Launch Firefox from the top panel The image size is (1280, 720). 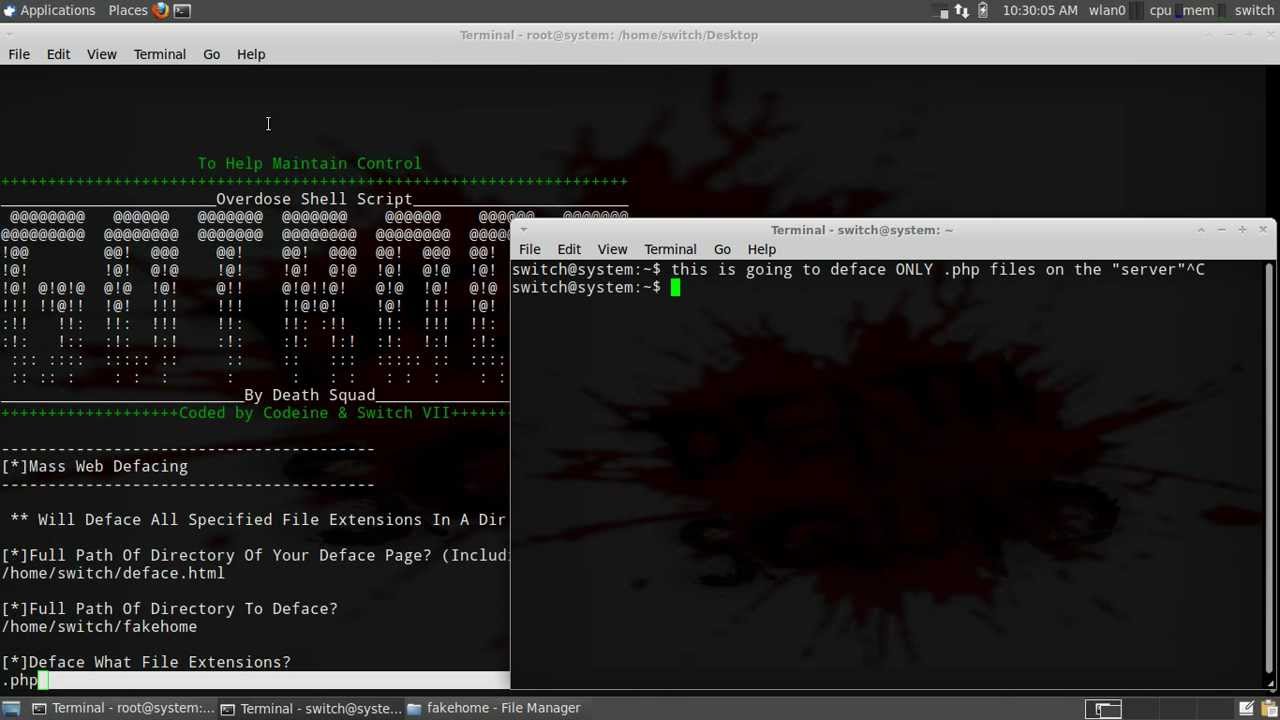[x=161, y=10]
